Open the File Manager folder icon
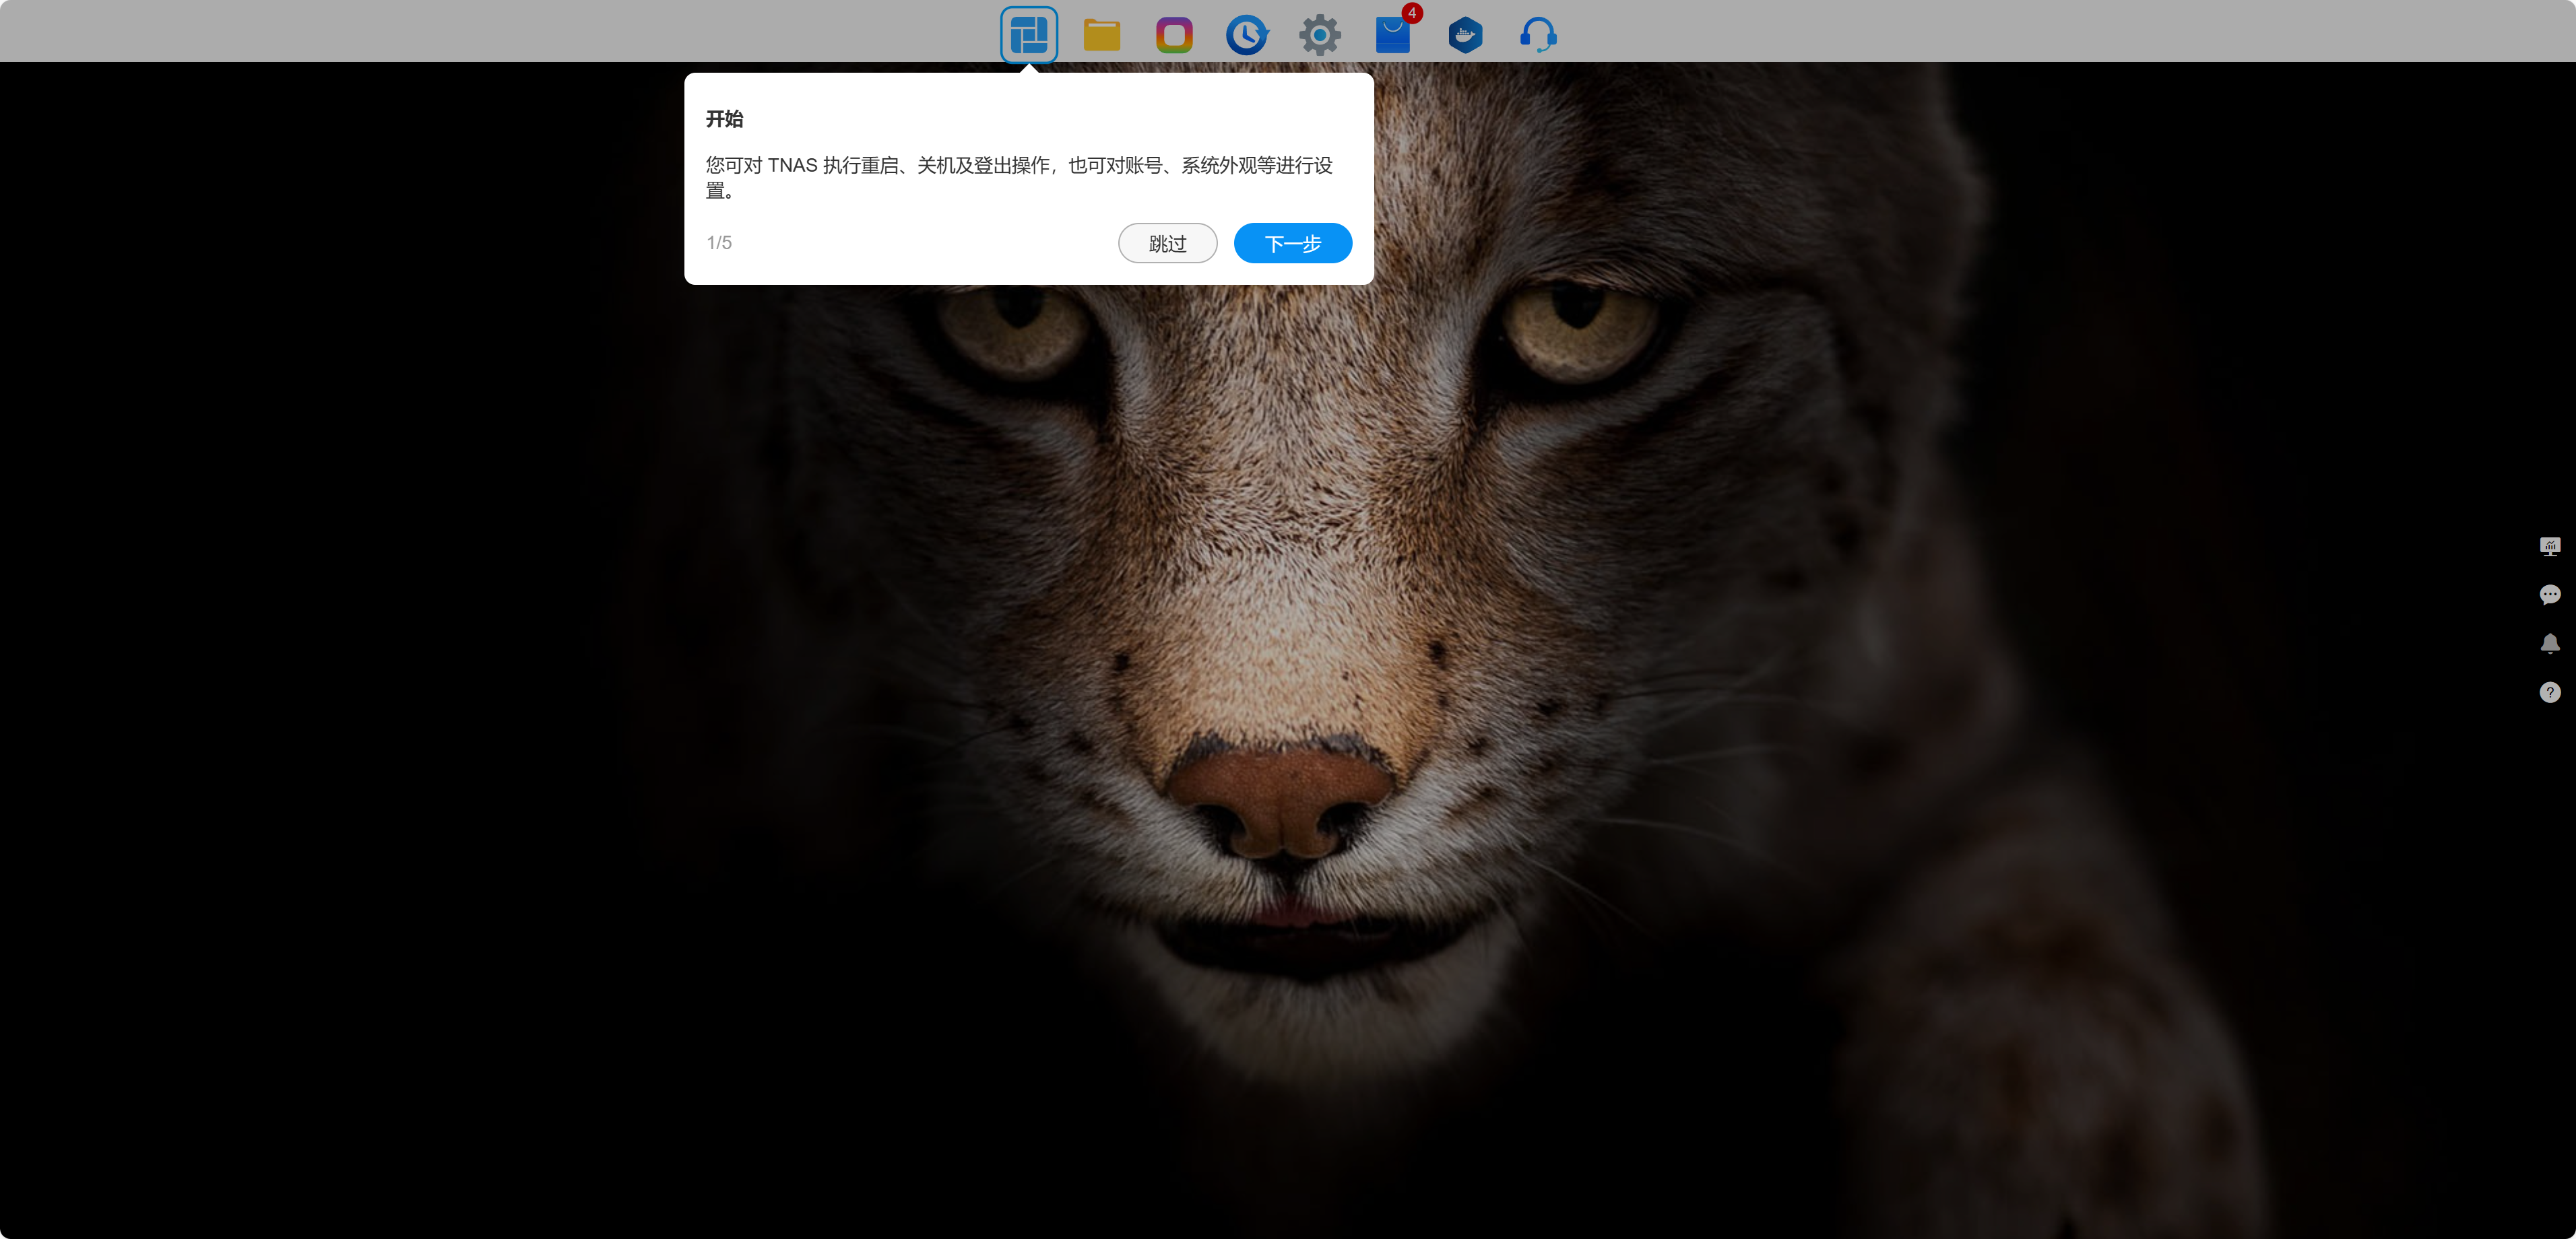 coord(1101,35)
